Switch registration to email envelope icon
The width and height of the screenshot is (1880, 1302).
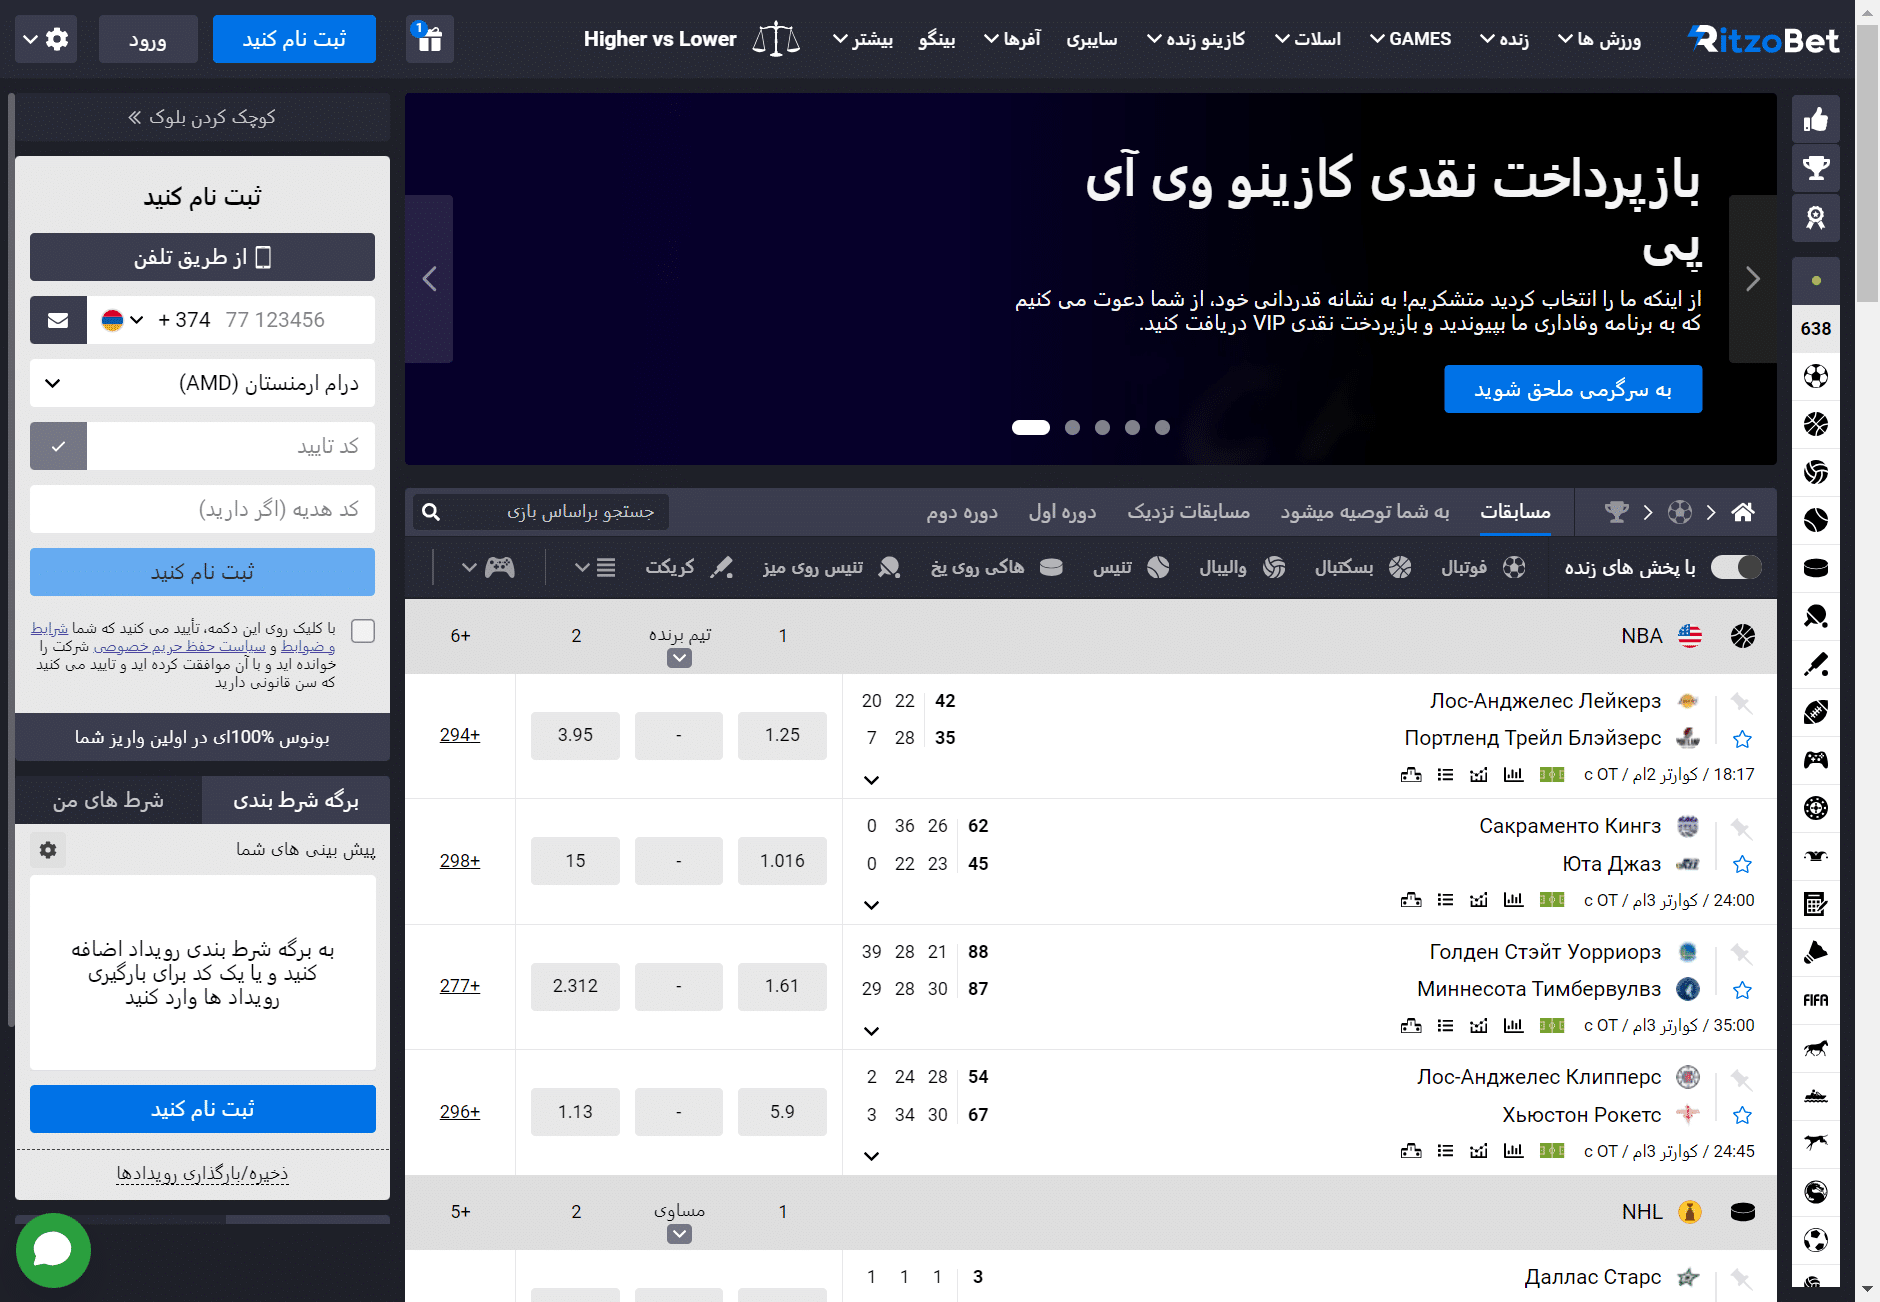[58, 320]
